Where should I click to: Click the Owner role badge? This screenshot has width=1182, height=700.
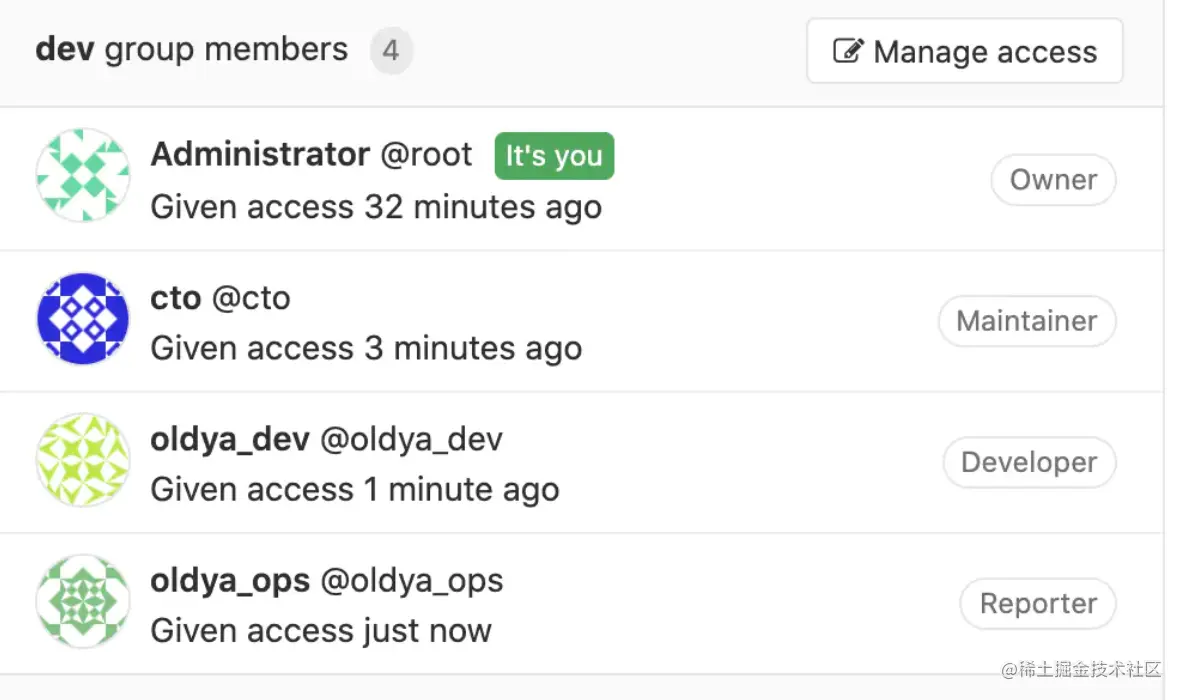(x=1053, y=180)
